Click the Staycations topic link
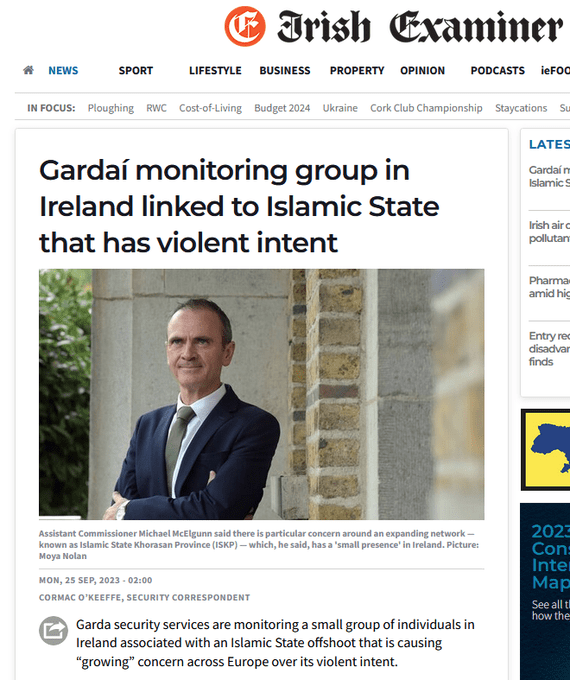 coord(521,108)
